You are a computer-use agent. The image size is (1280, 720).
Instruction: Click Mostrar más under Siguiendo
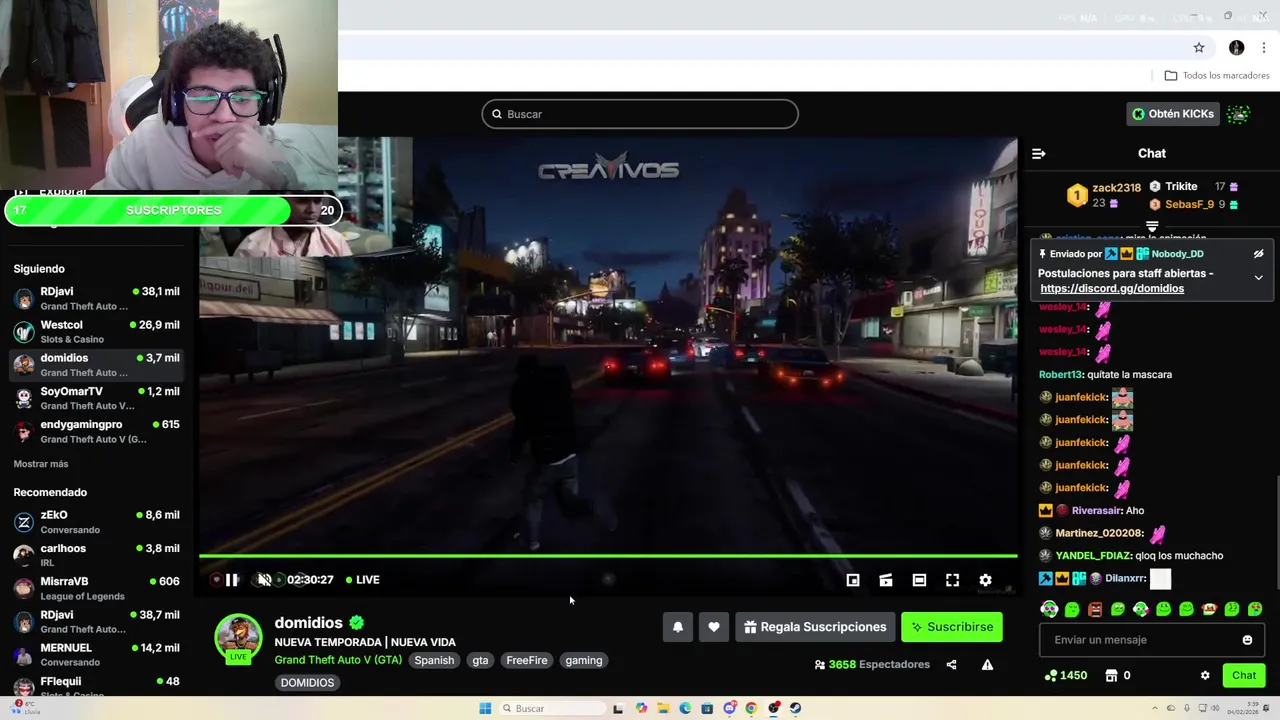(41, 464)
